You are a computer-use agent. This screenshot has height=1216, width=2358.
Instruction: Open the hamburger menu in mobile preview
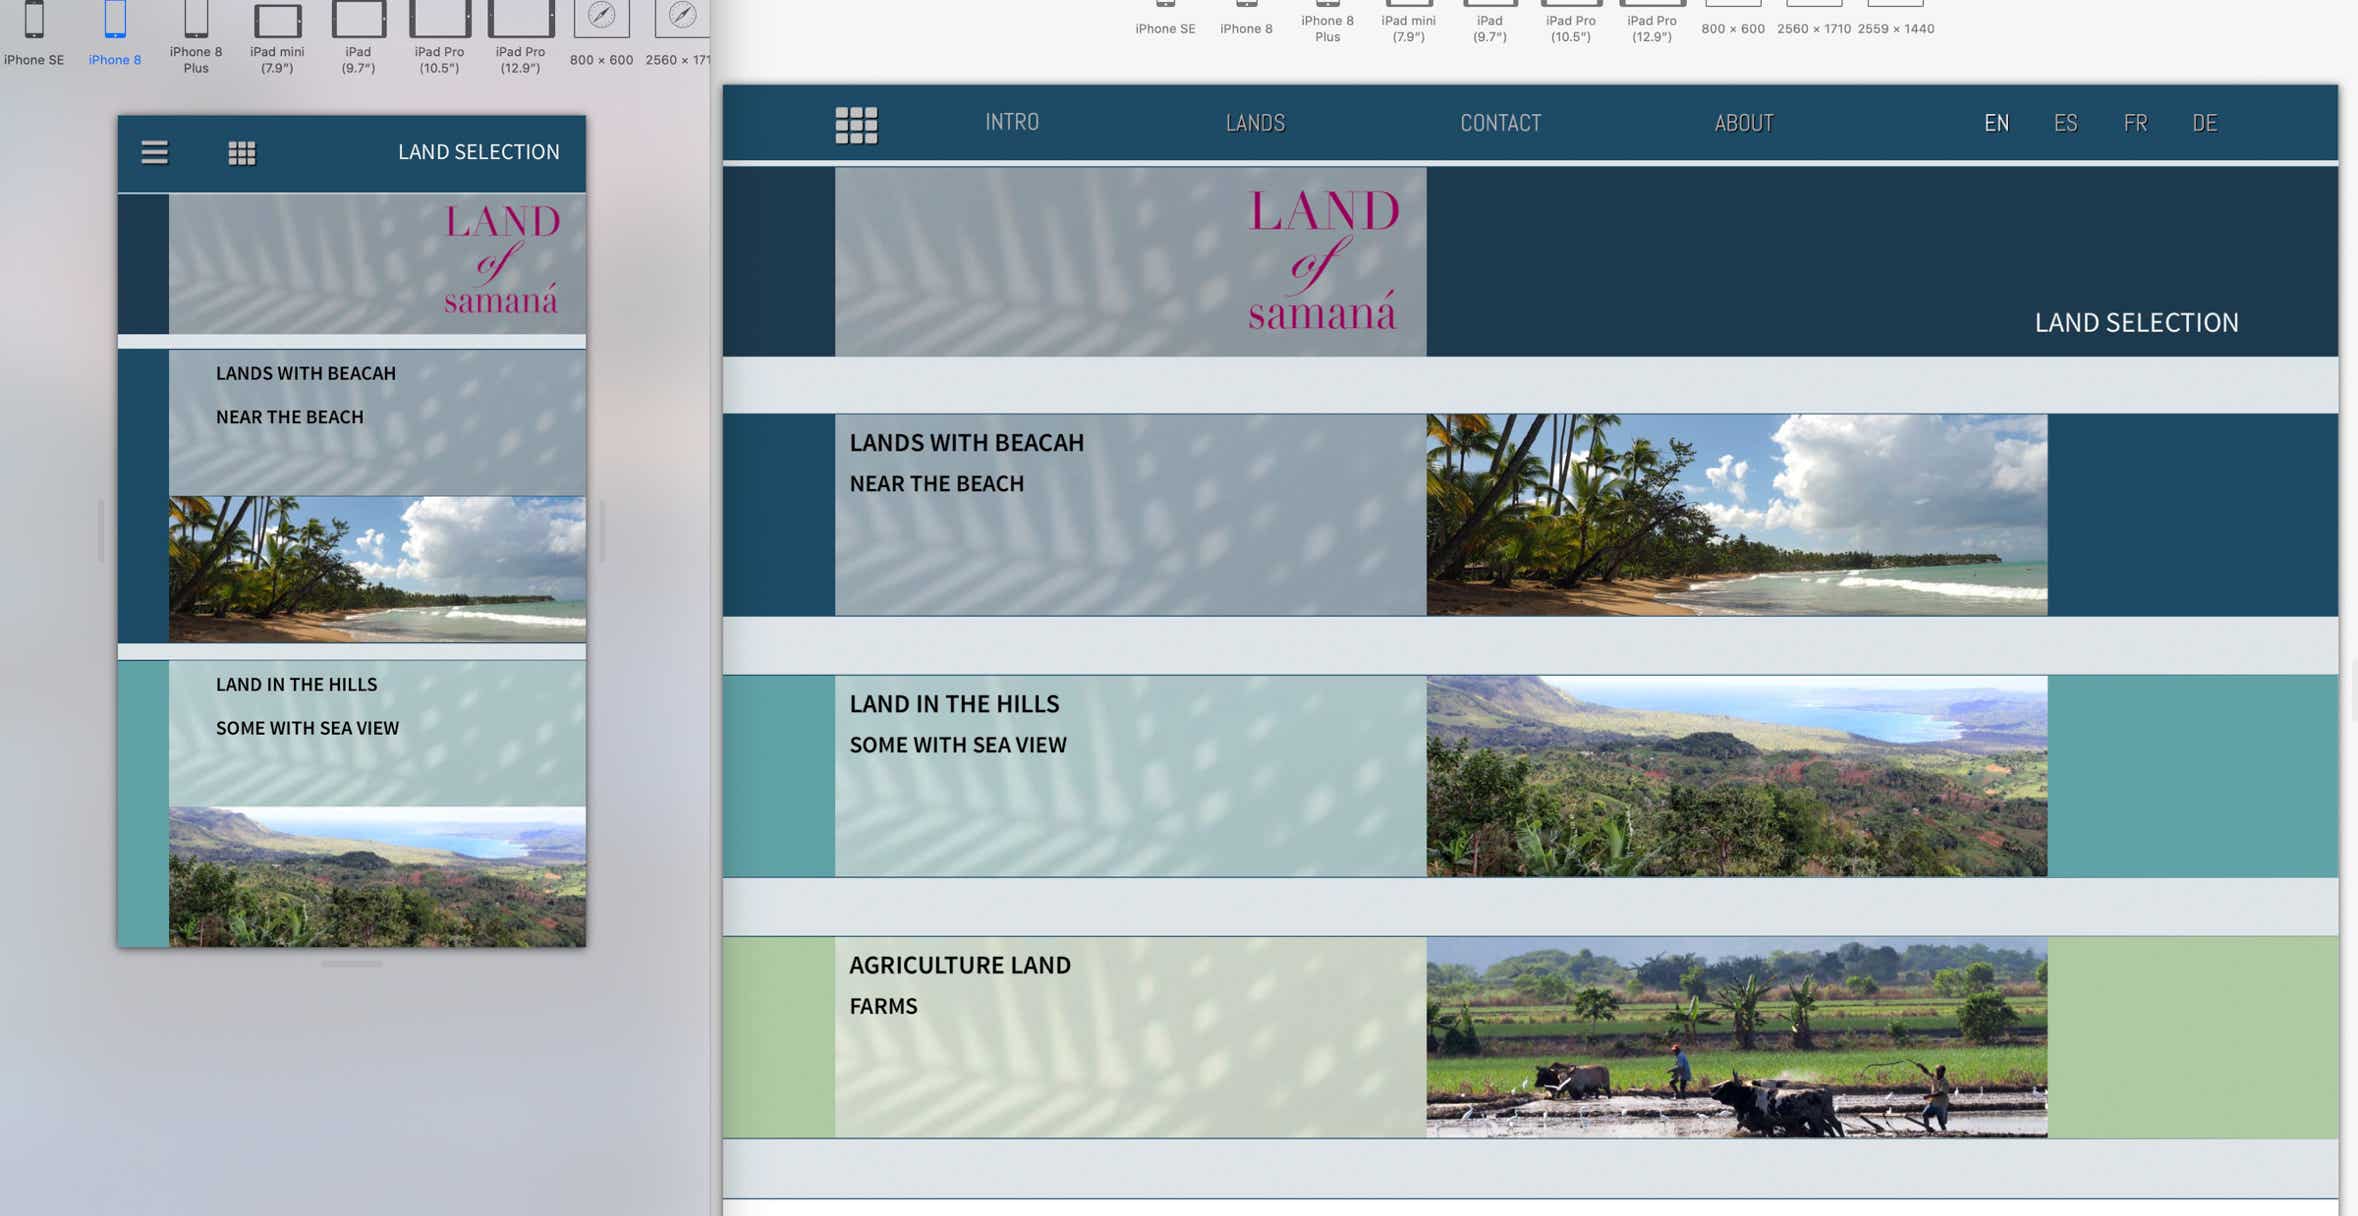(154, 152)
